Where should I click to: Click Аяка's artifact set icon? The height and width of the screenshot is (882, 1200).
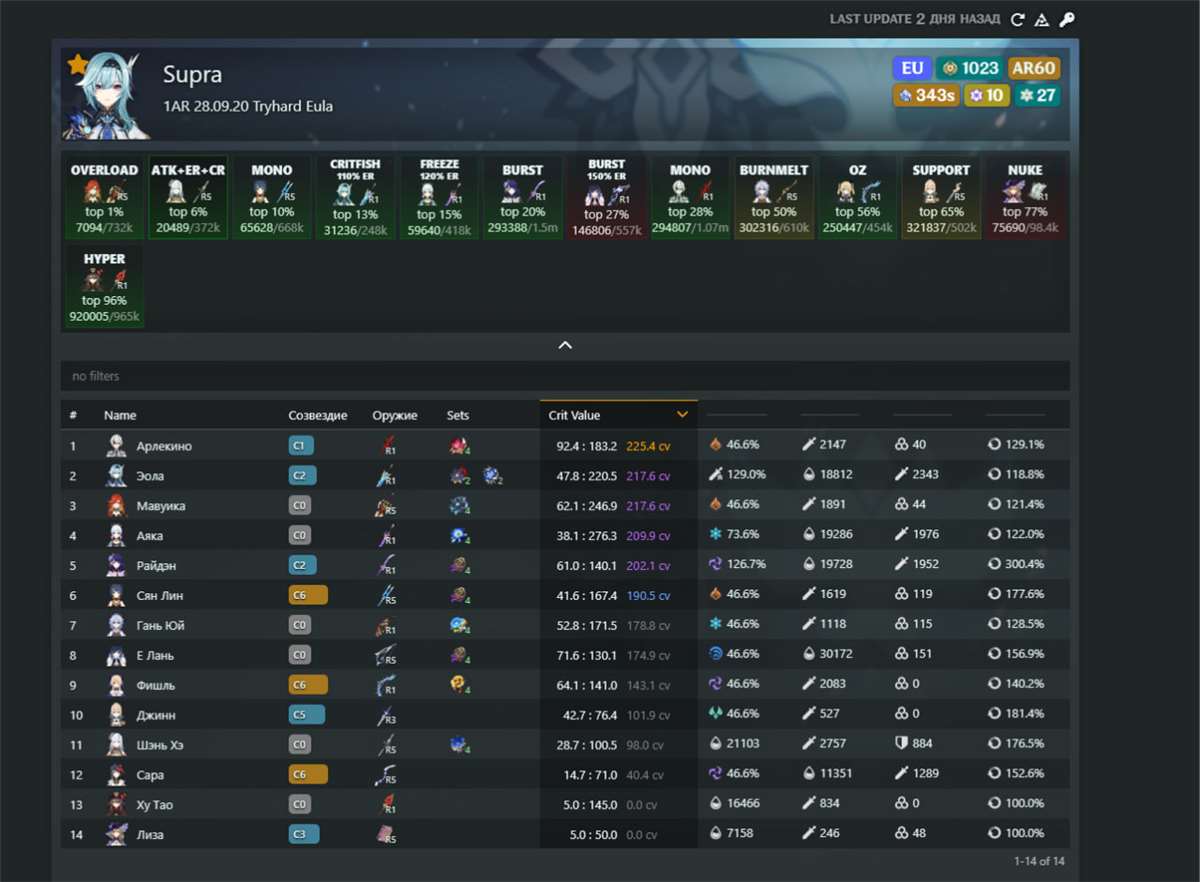(460, 536)
